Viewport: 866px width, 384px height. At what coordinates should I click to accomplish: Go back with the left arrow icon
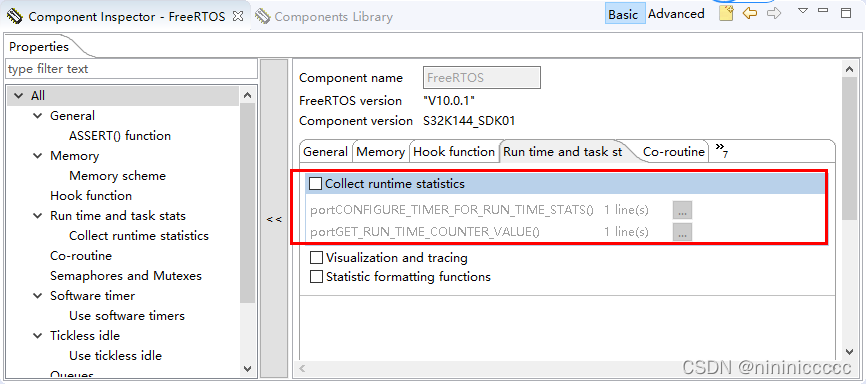click(x=749, y=14)
